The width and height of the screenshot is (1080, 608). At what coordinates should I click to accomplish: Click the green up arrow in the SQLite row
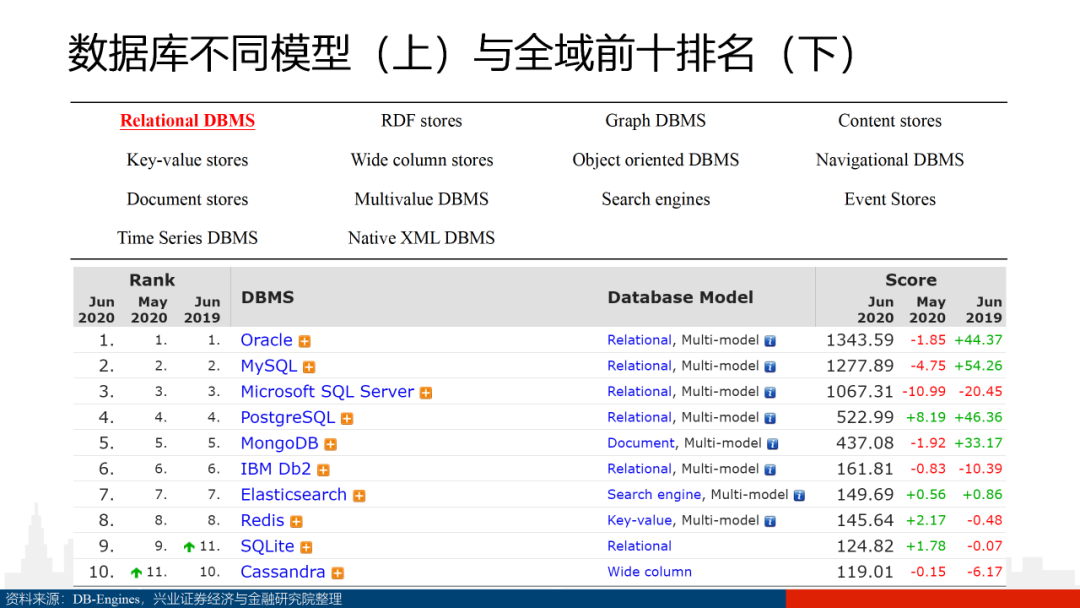pyautogui.click(x=189, y=547)
